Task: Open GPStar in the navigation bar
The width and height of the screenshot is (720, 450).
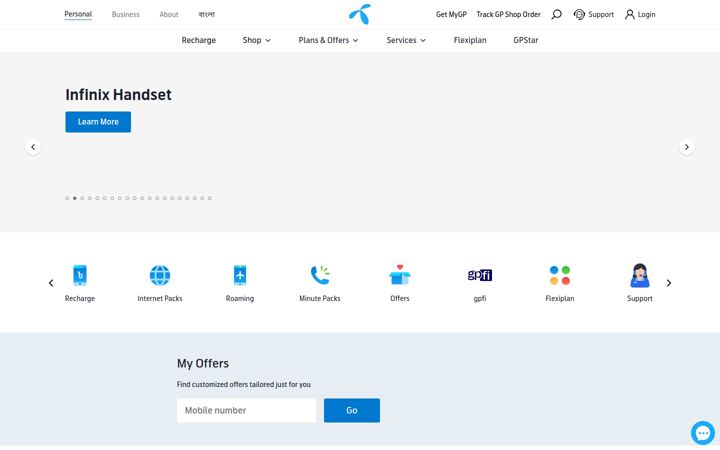Action: click(x=526, y=40)
